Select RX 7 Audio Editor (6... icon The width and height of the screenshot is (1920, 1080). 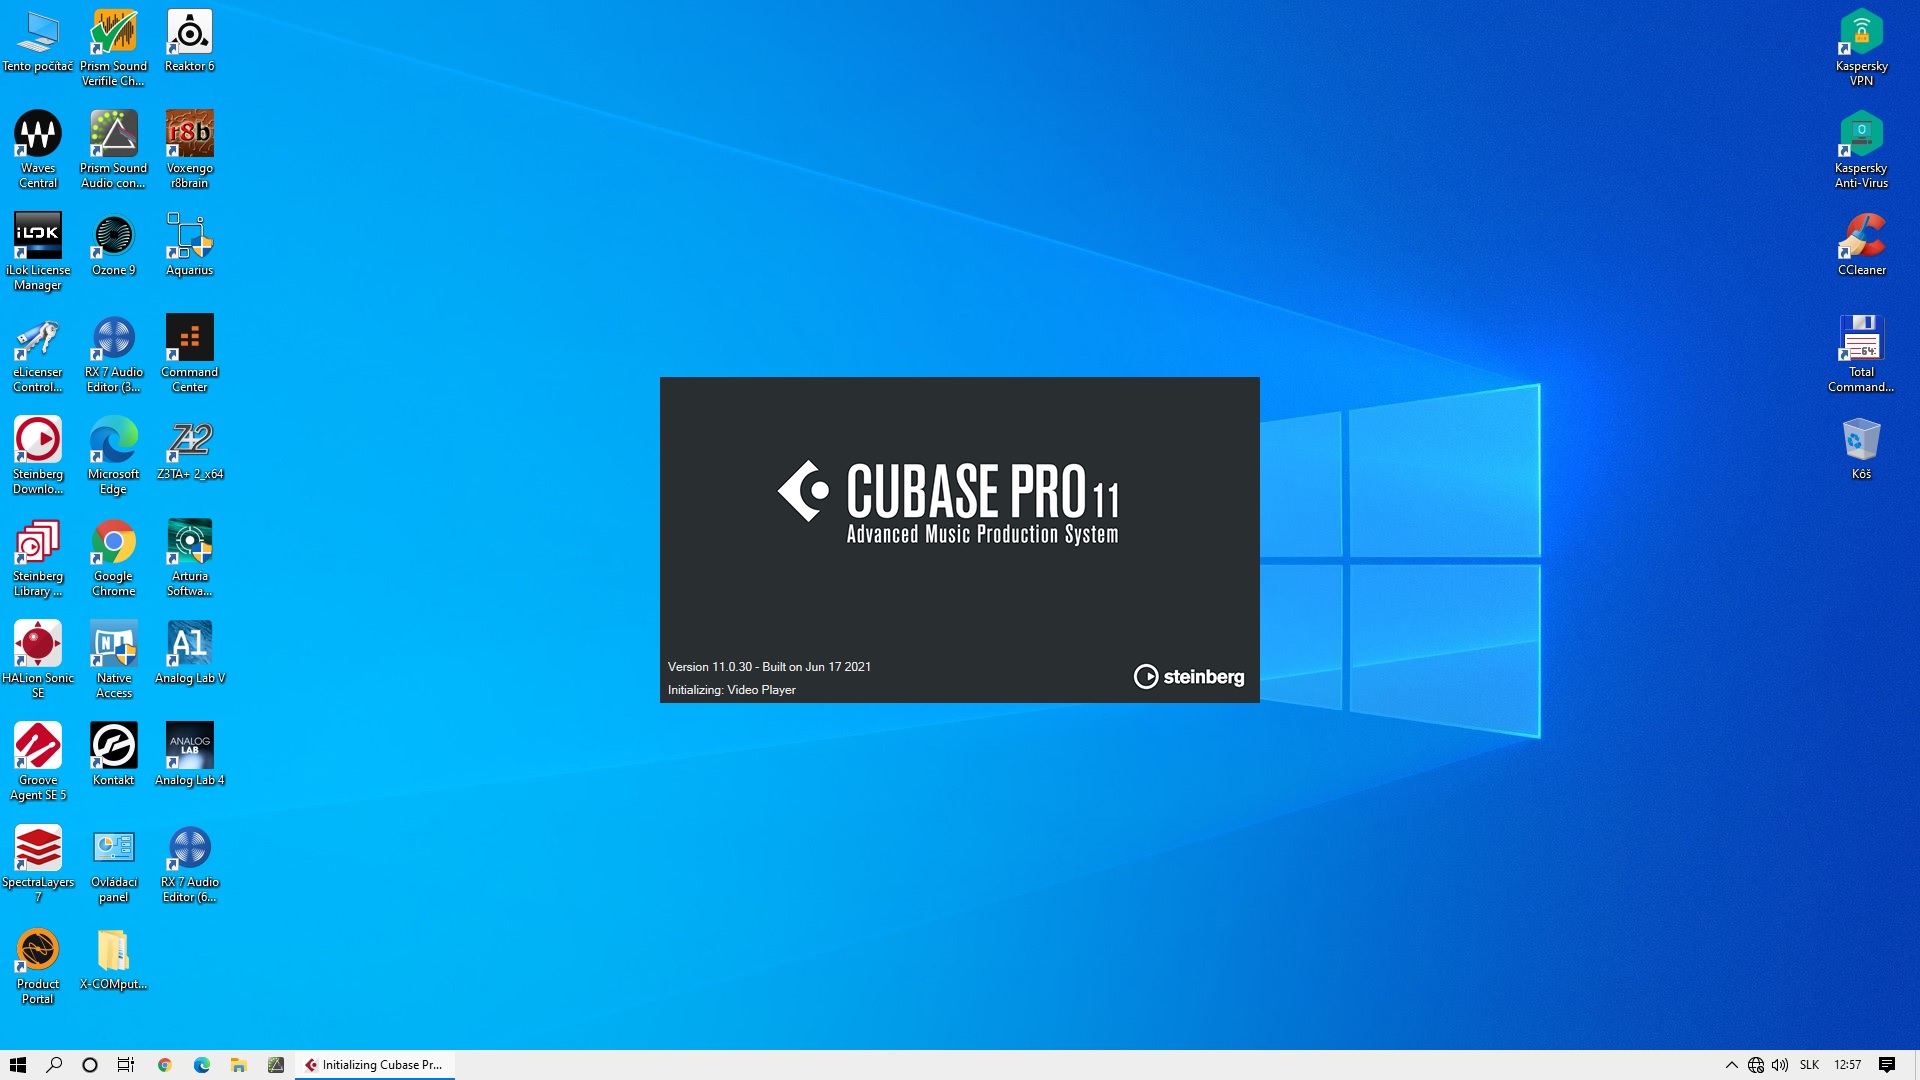pos(190,864)
